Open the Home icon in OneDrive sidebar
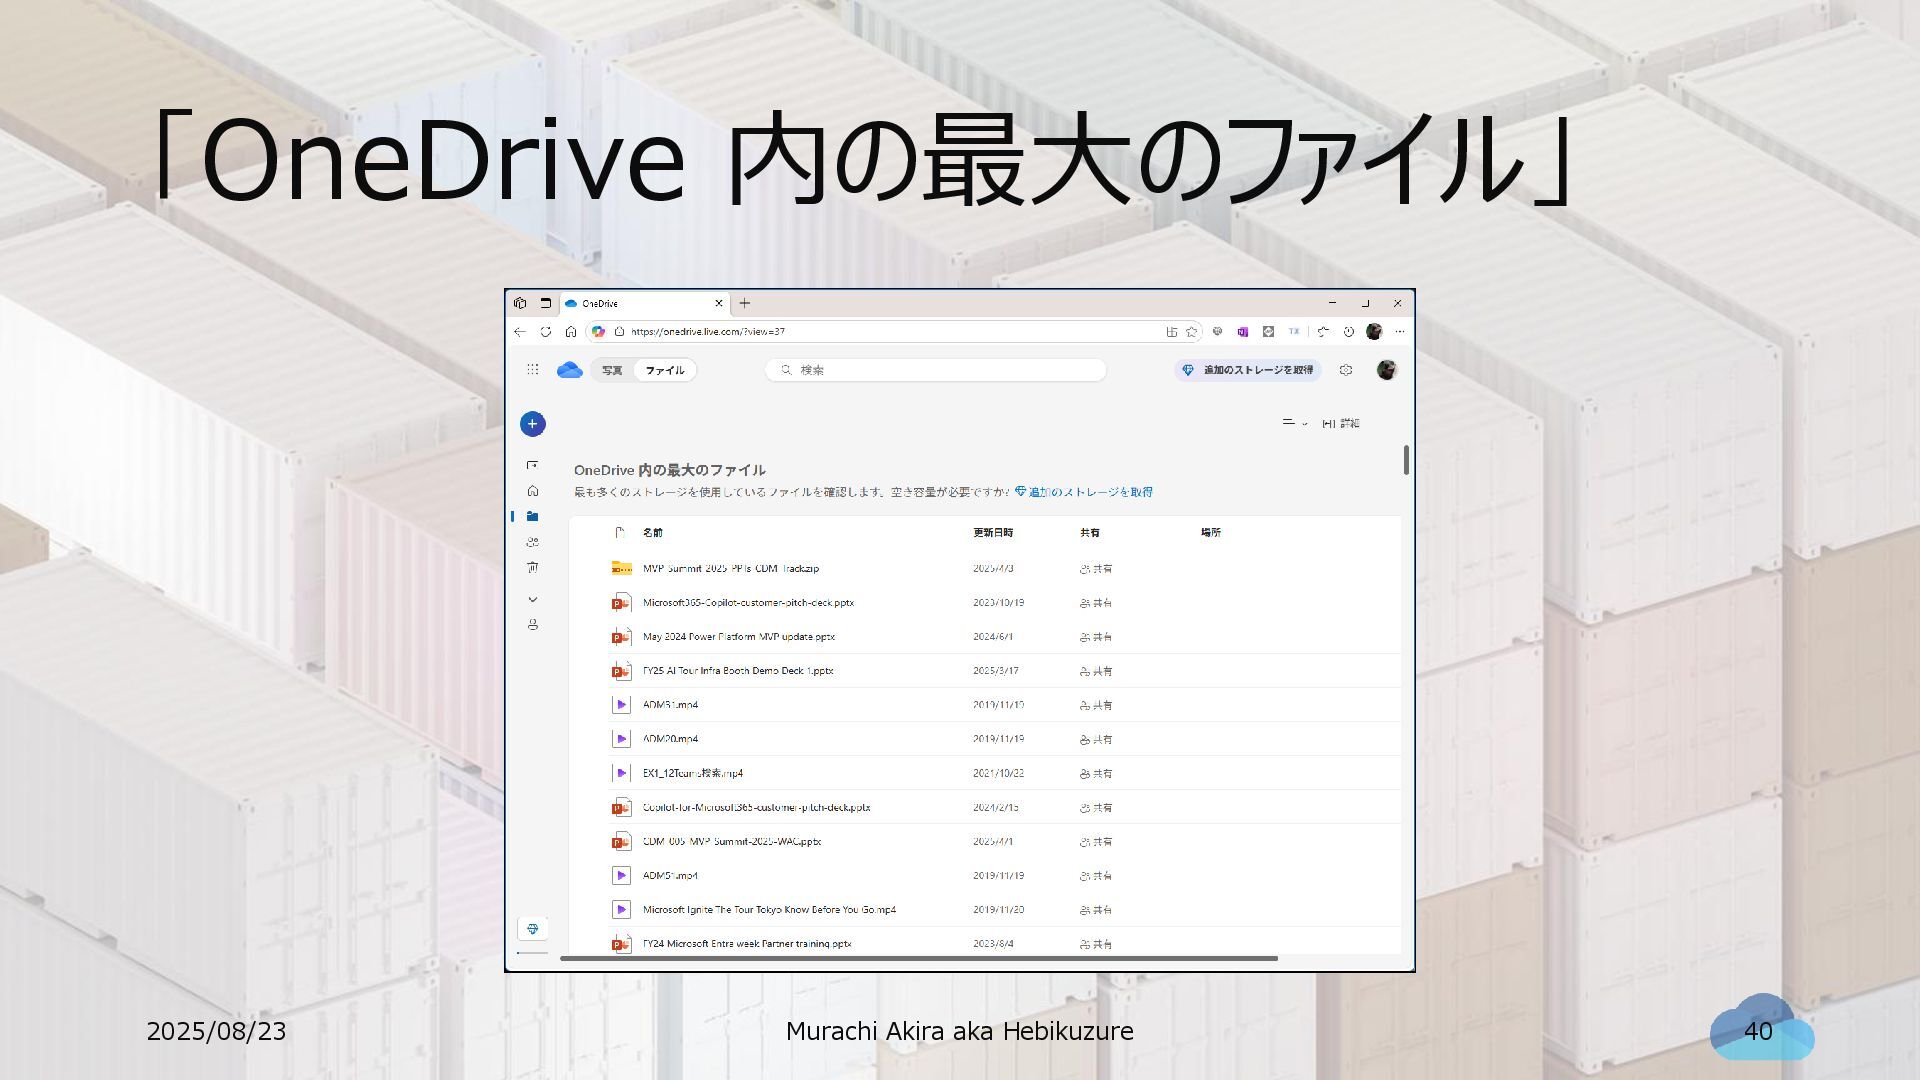The image size is (1920, 1080). 533,491
